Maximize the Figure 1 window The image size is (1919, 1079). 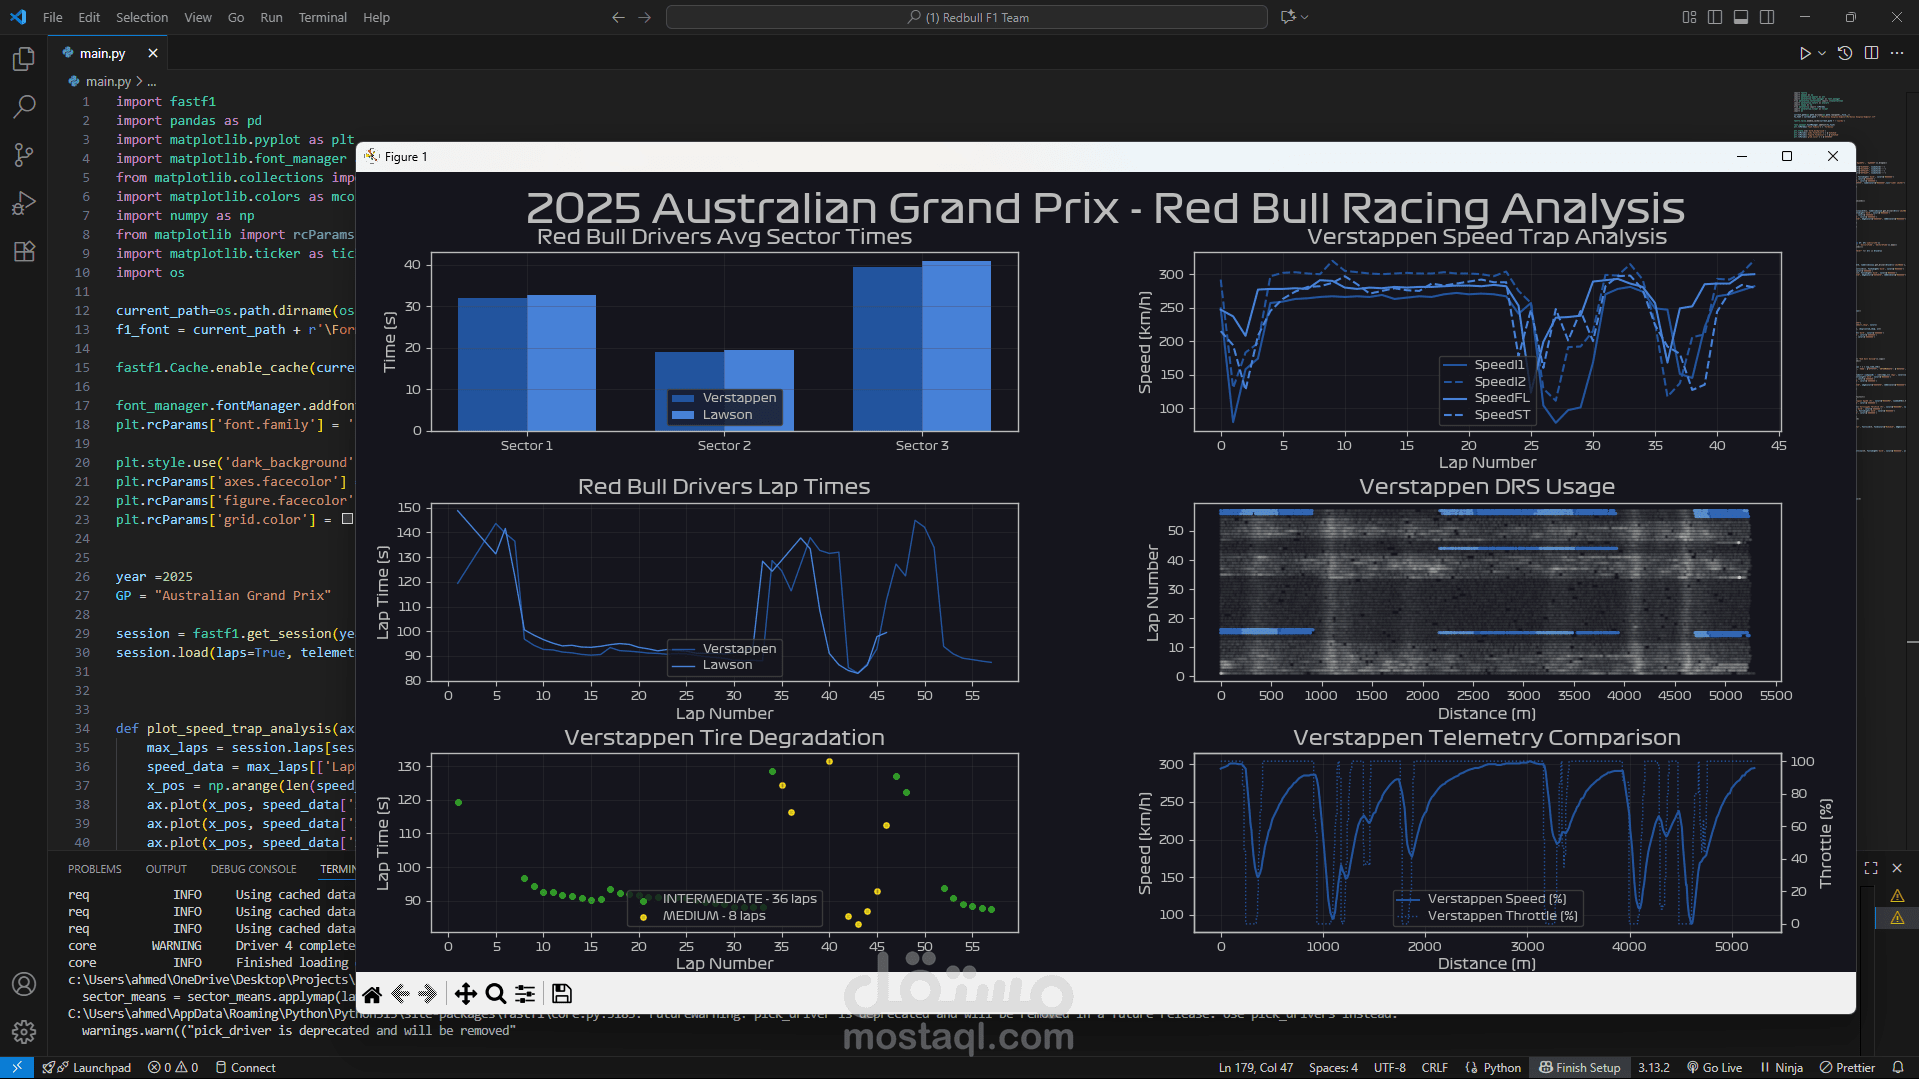tap(1787, 156)
